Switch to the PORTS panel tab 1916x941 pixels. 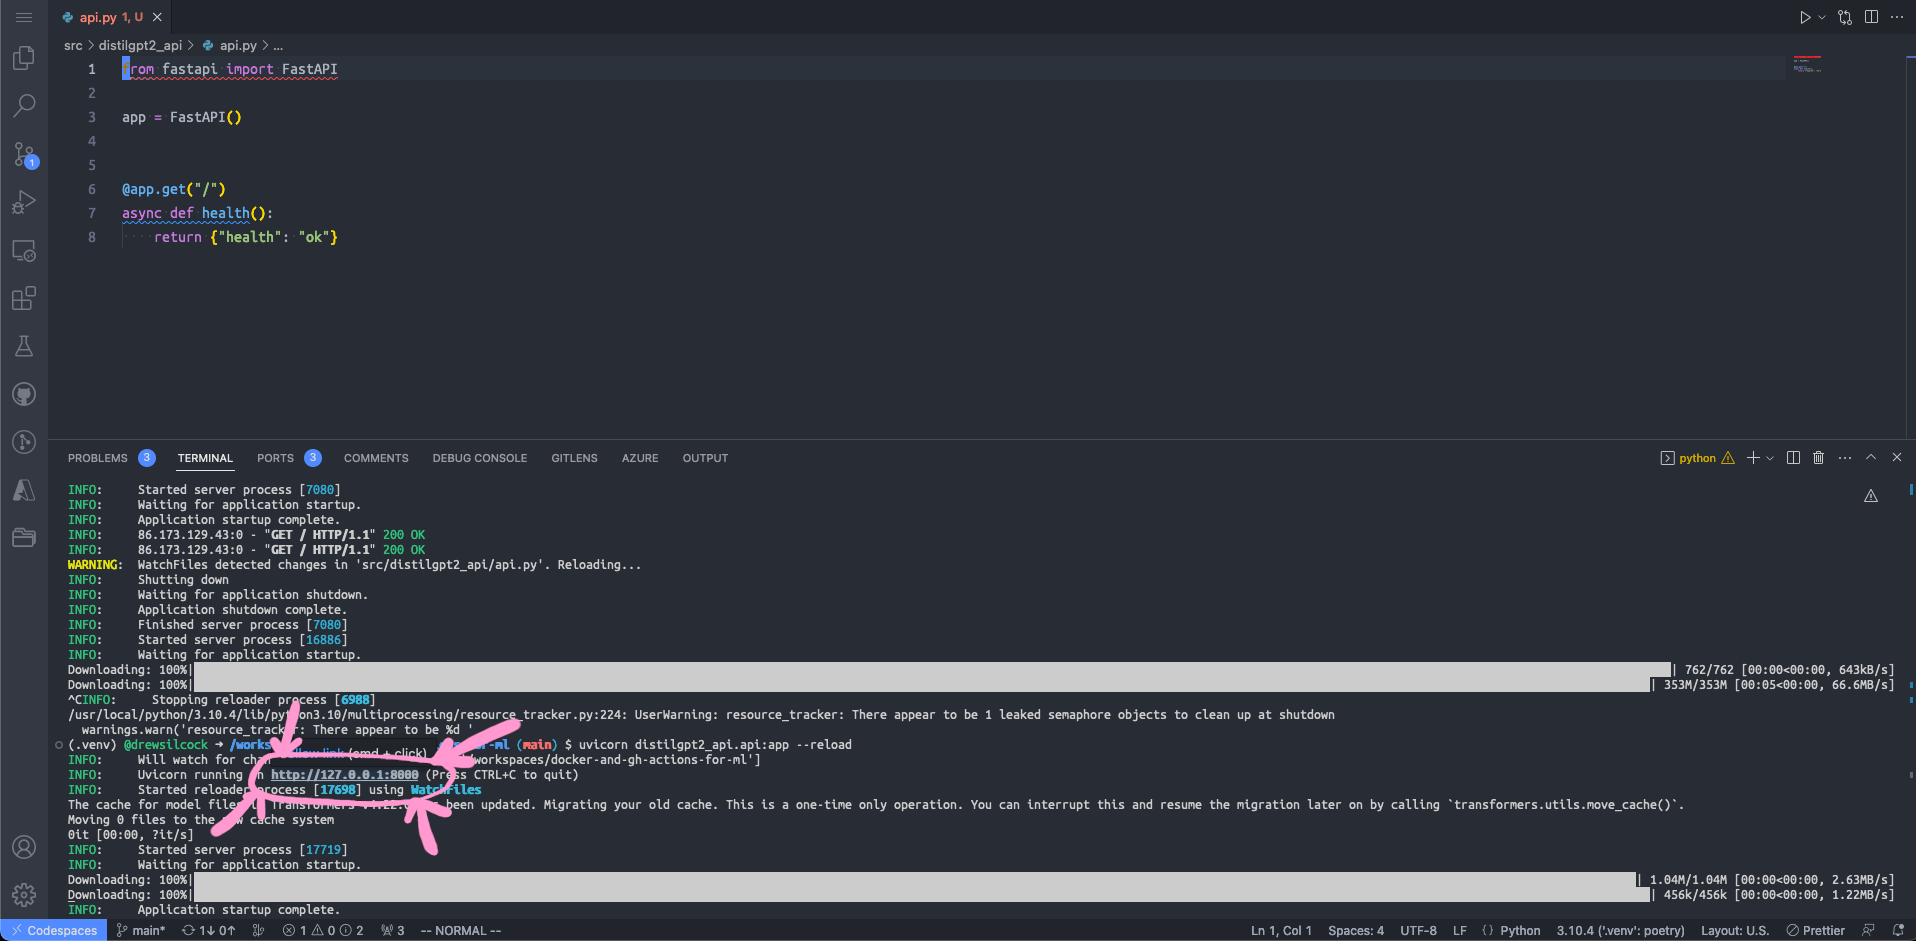tap(275, 458)
